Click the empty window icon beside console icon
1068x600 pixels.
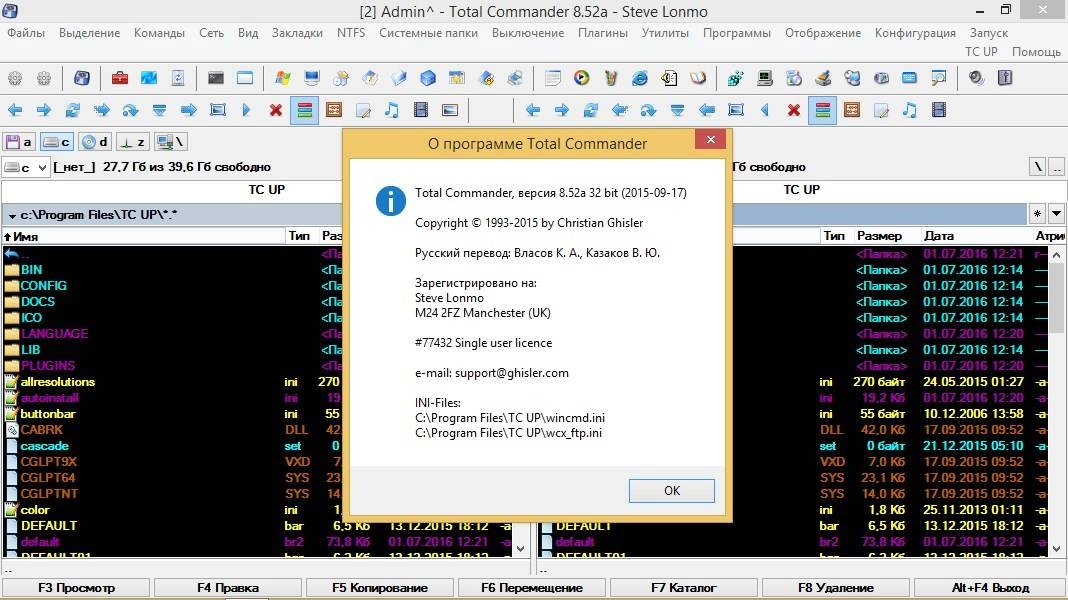pyautogui.click(x=245, y=78)
